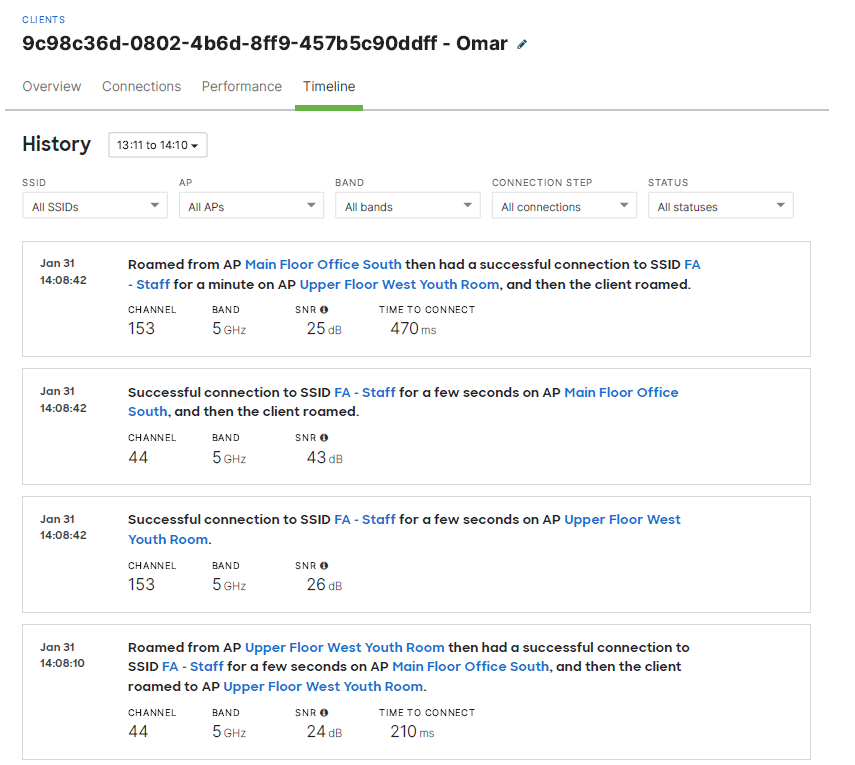Go to the CLIENTS breadcrumb link
The image size is (855, 765).
click(44, 20)
